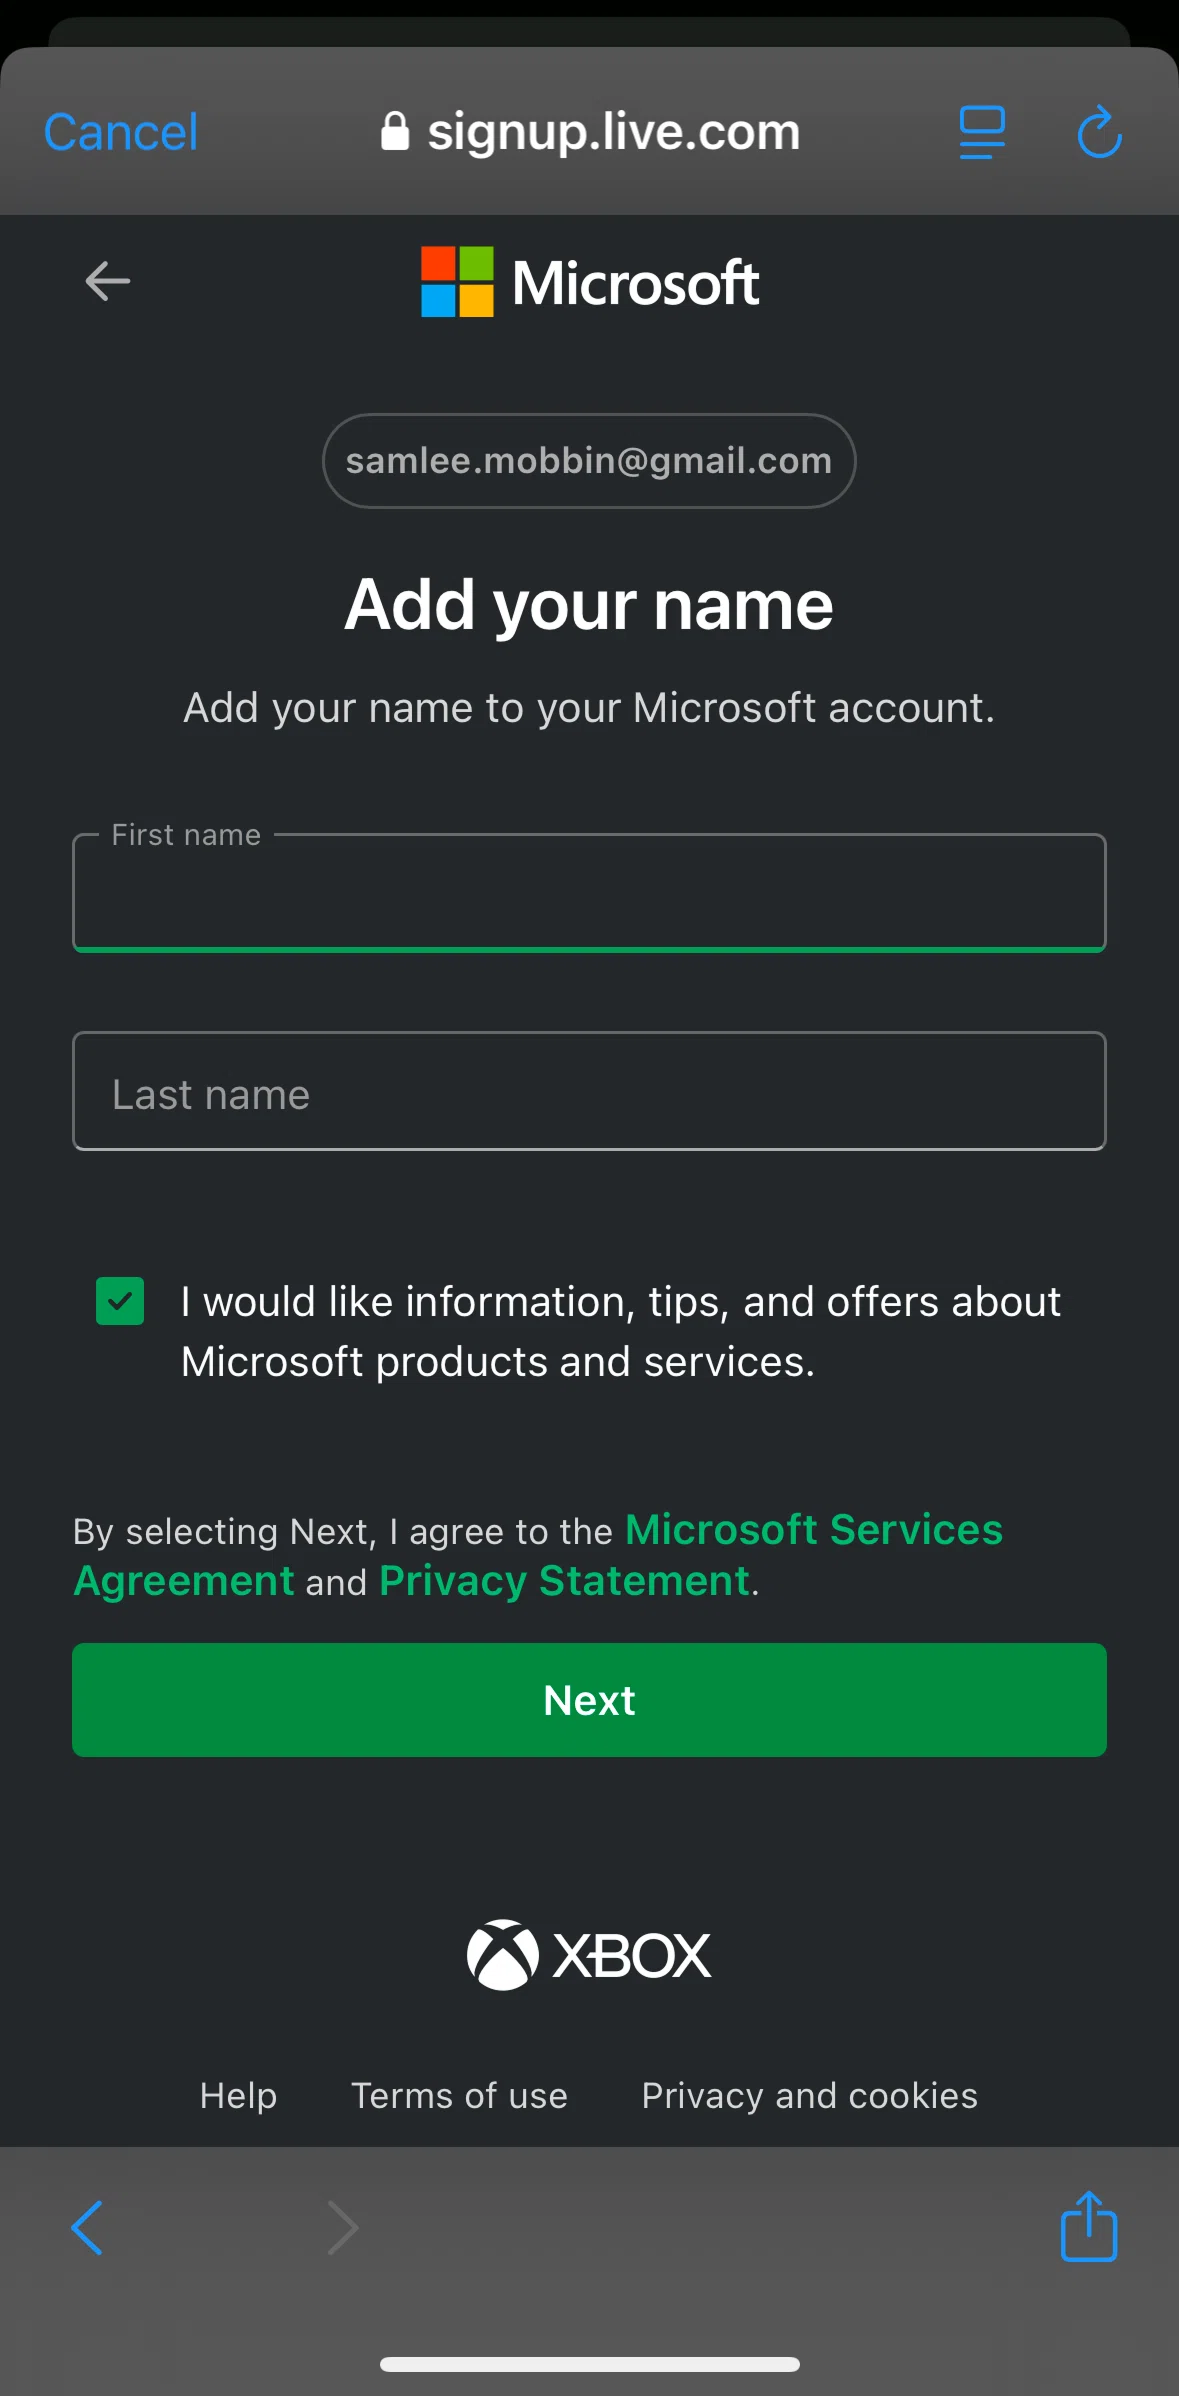Image resolution: width=1179 pixels, height=2396 pixels.
Task: Open the Microsoft Services Agreement link
Action: coord(538,1555)
